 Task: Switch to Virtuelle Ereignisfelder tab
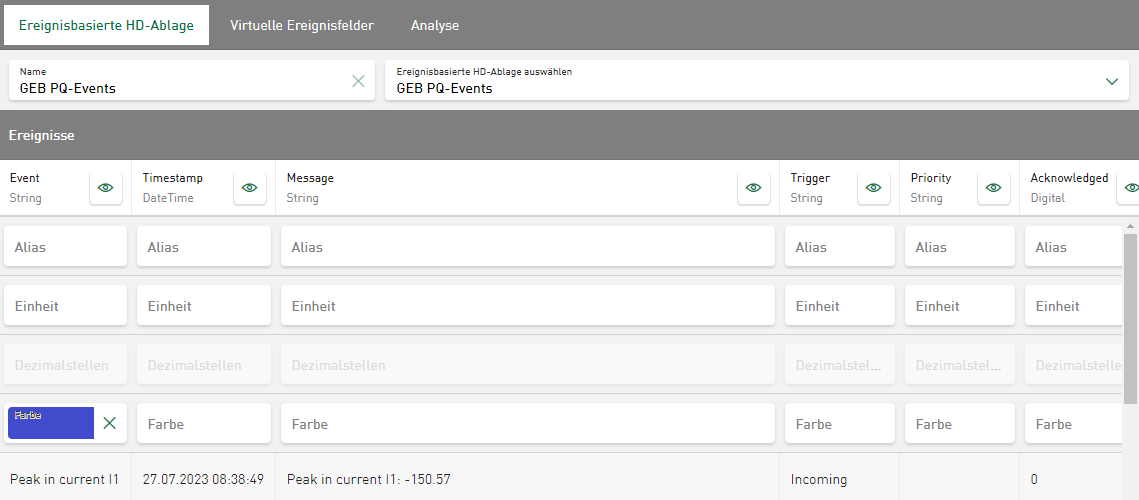point(302,25)
